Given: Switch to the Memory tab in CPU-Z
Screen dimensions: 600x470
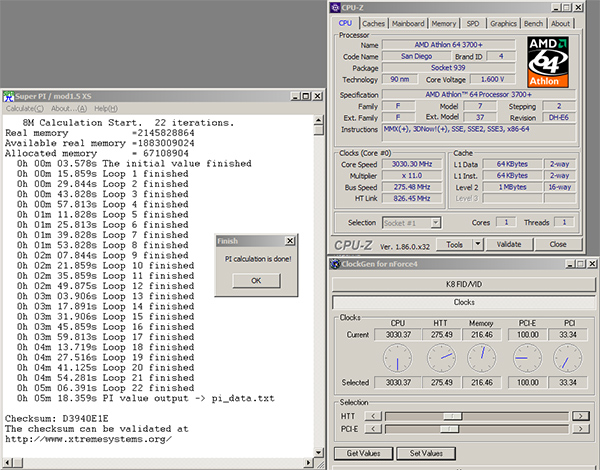Looking at the screenshot, I should click(x=443, y=24).
